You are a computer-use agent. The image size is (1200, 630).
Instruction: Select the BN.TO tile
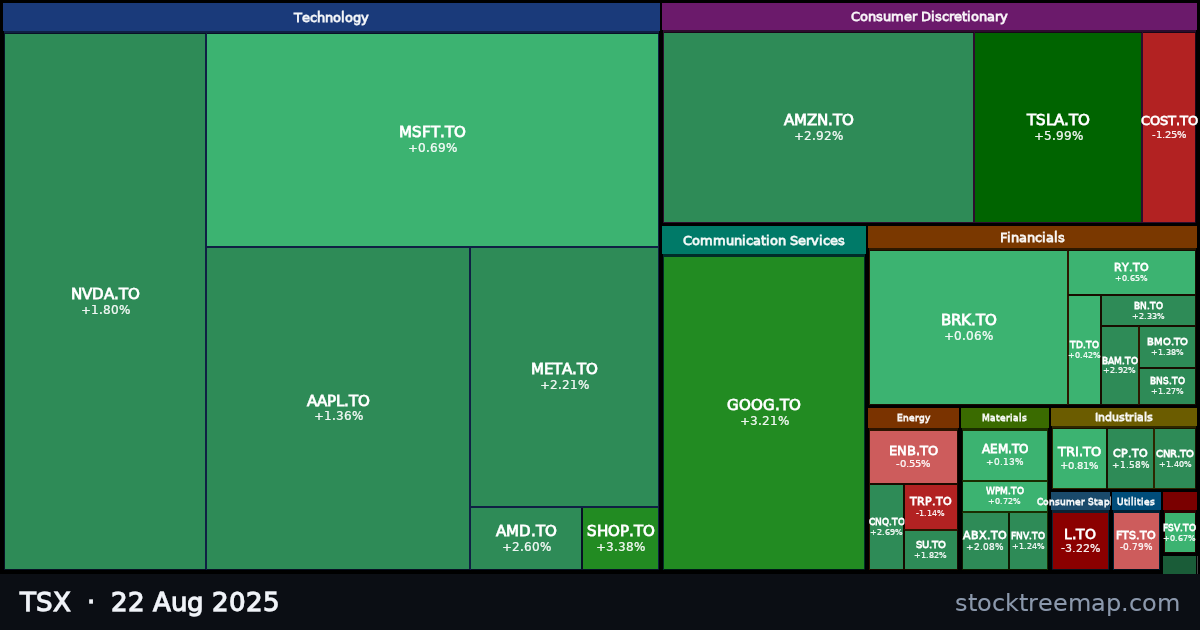click(1148, 310)
